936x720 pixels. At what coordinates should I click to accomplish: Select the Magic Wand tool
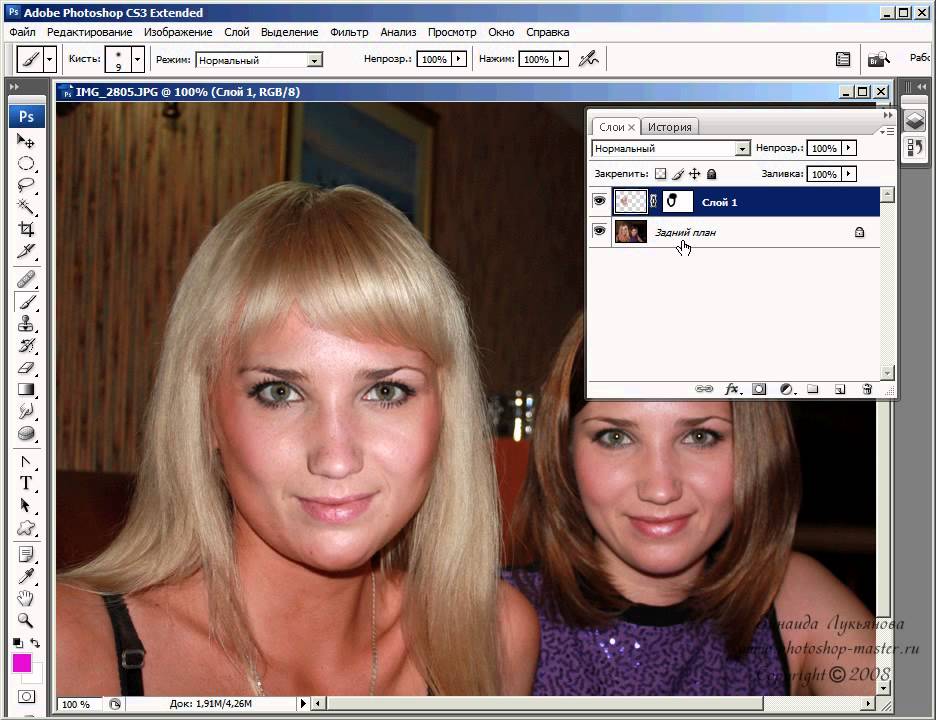coord(26,207)
